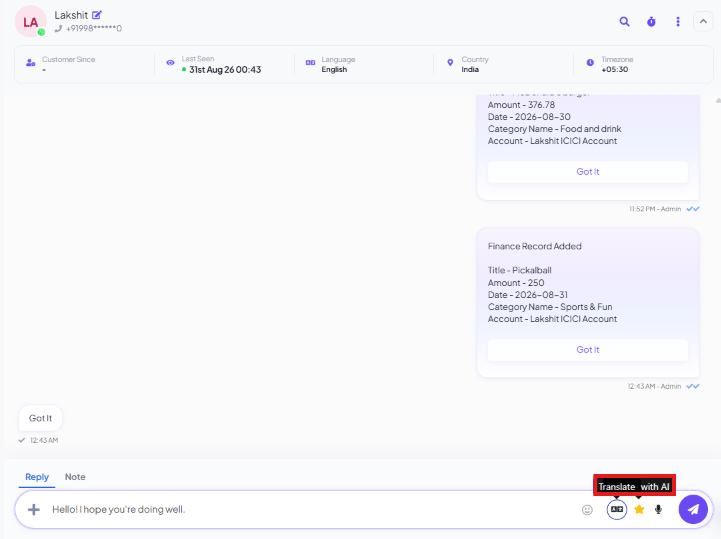Switch to the Note tab
The width and height of the screenshot is (721, 539).
coord(75,477)
